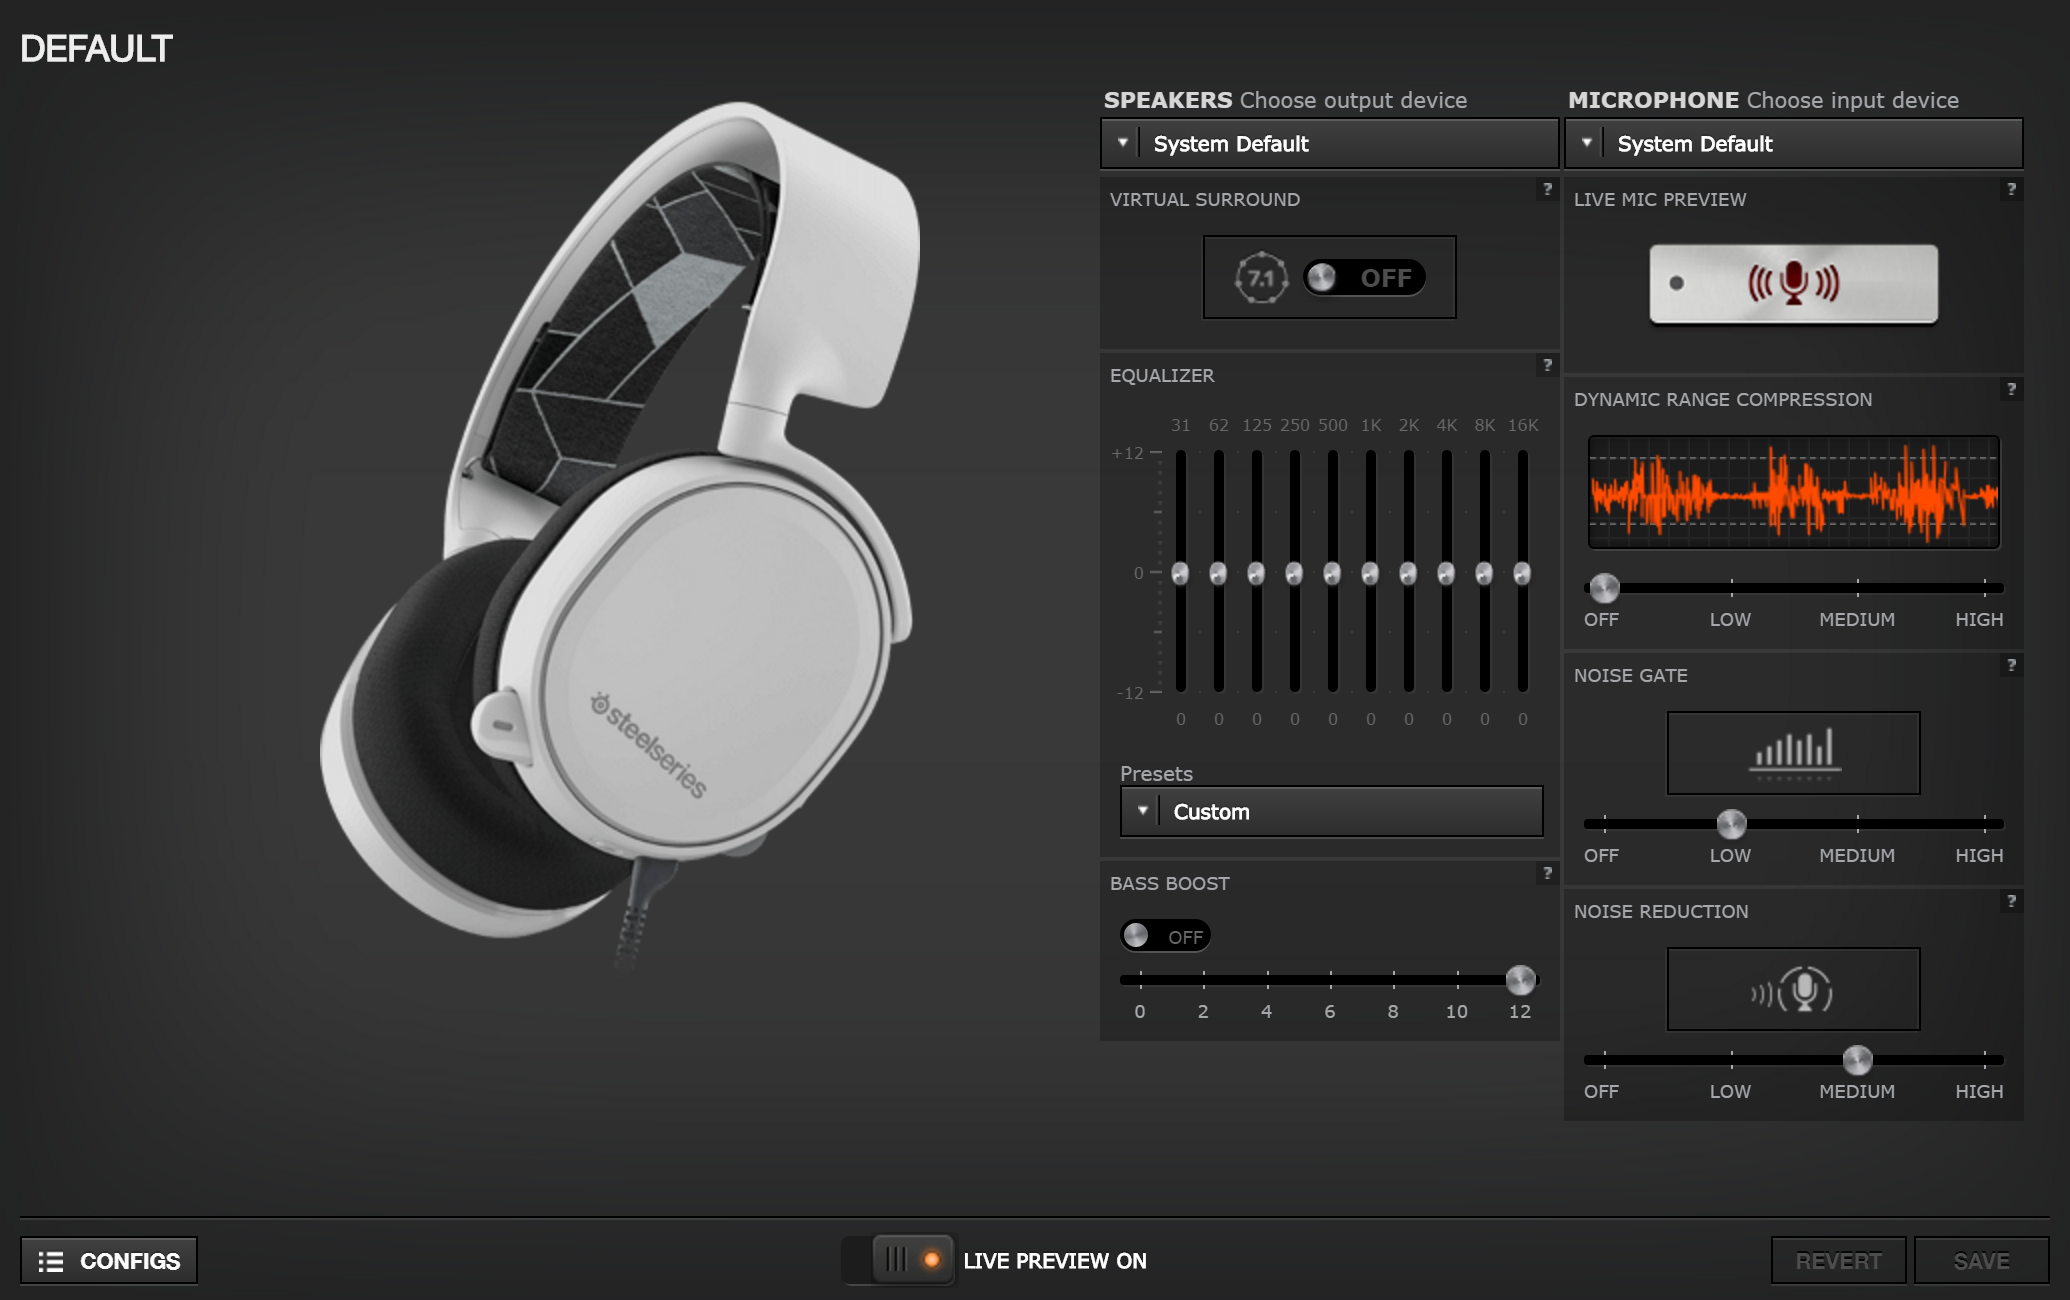The height and width of the screenshot is (1300, 2070).
Task: Expand the Equalizer Presets dropdown
Action: pos(1140,810)
